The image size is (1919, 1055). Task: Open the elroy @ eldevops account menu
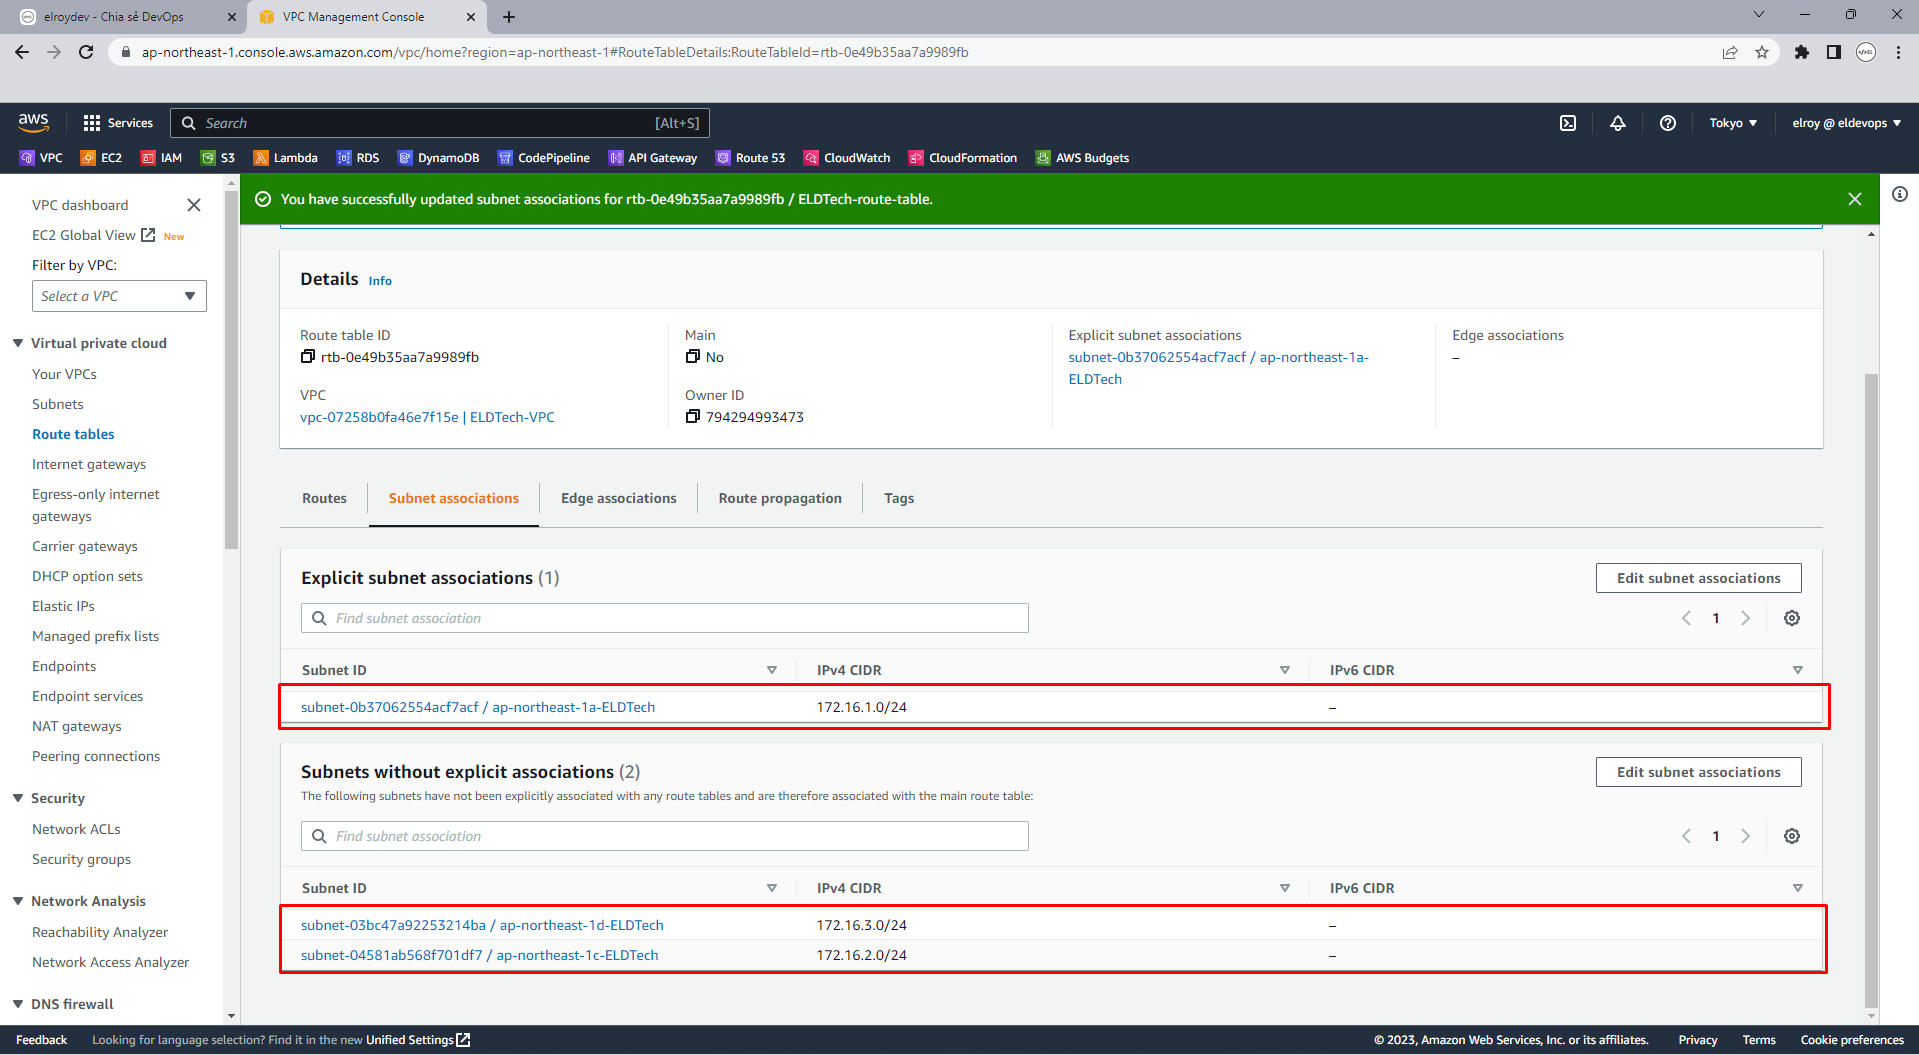(x=1846, y=123)
